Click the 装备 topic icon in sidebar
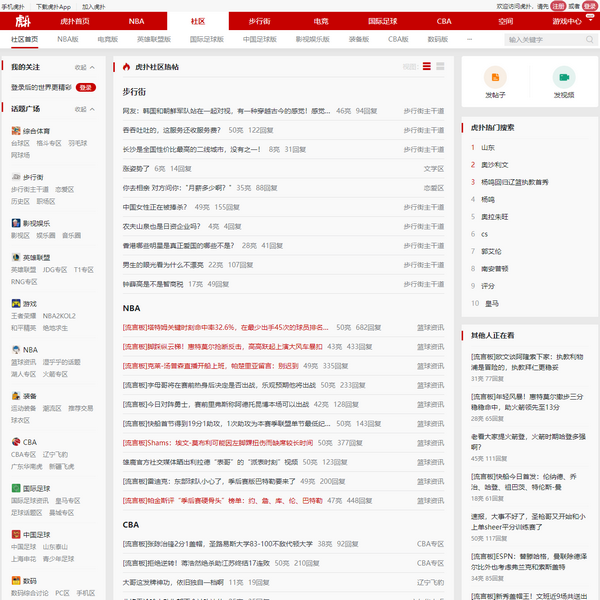The image size is (600, 600). [16, 396]
